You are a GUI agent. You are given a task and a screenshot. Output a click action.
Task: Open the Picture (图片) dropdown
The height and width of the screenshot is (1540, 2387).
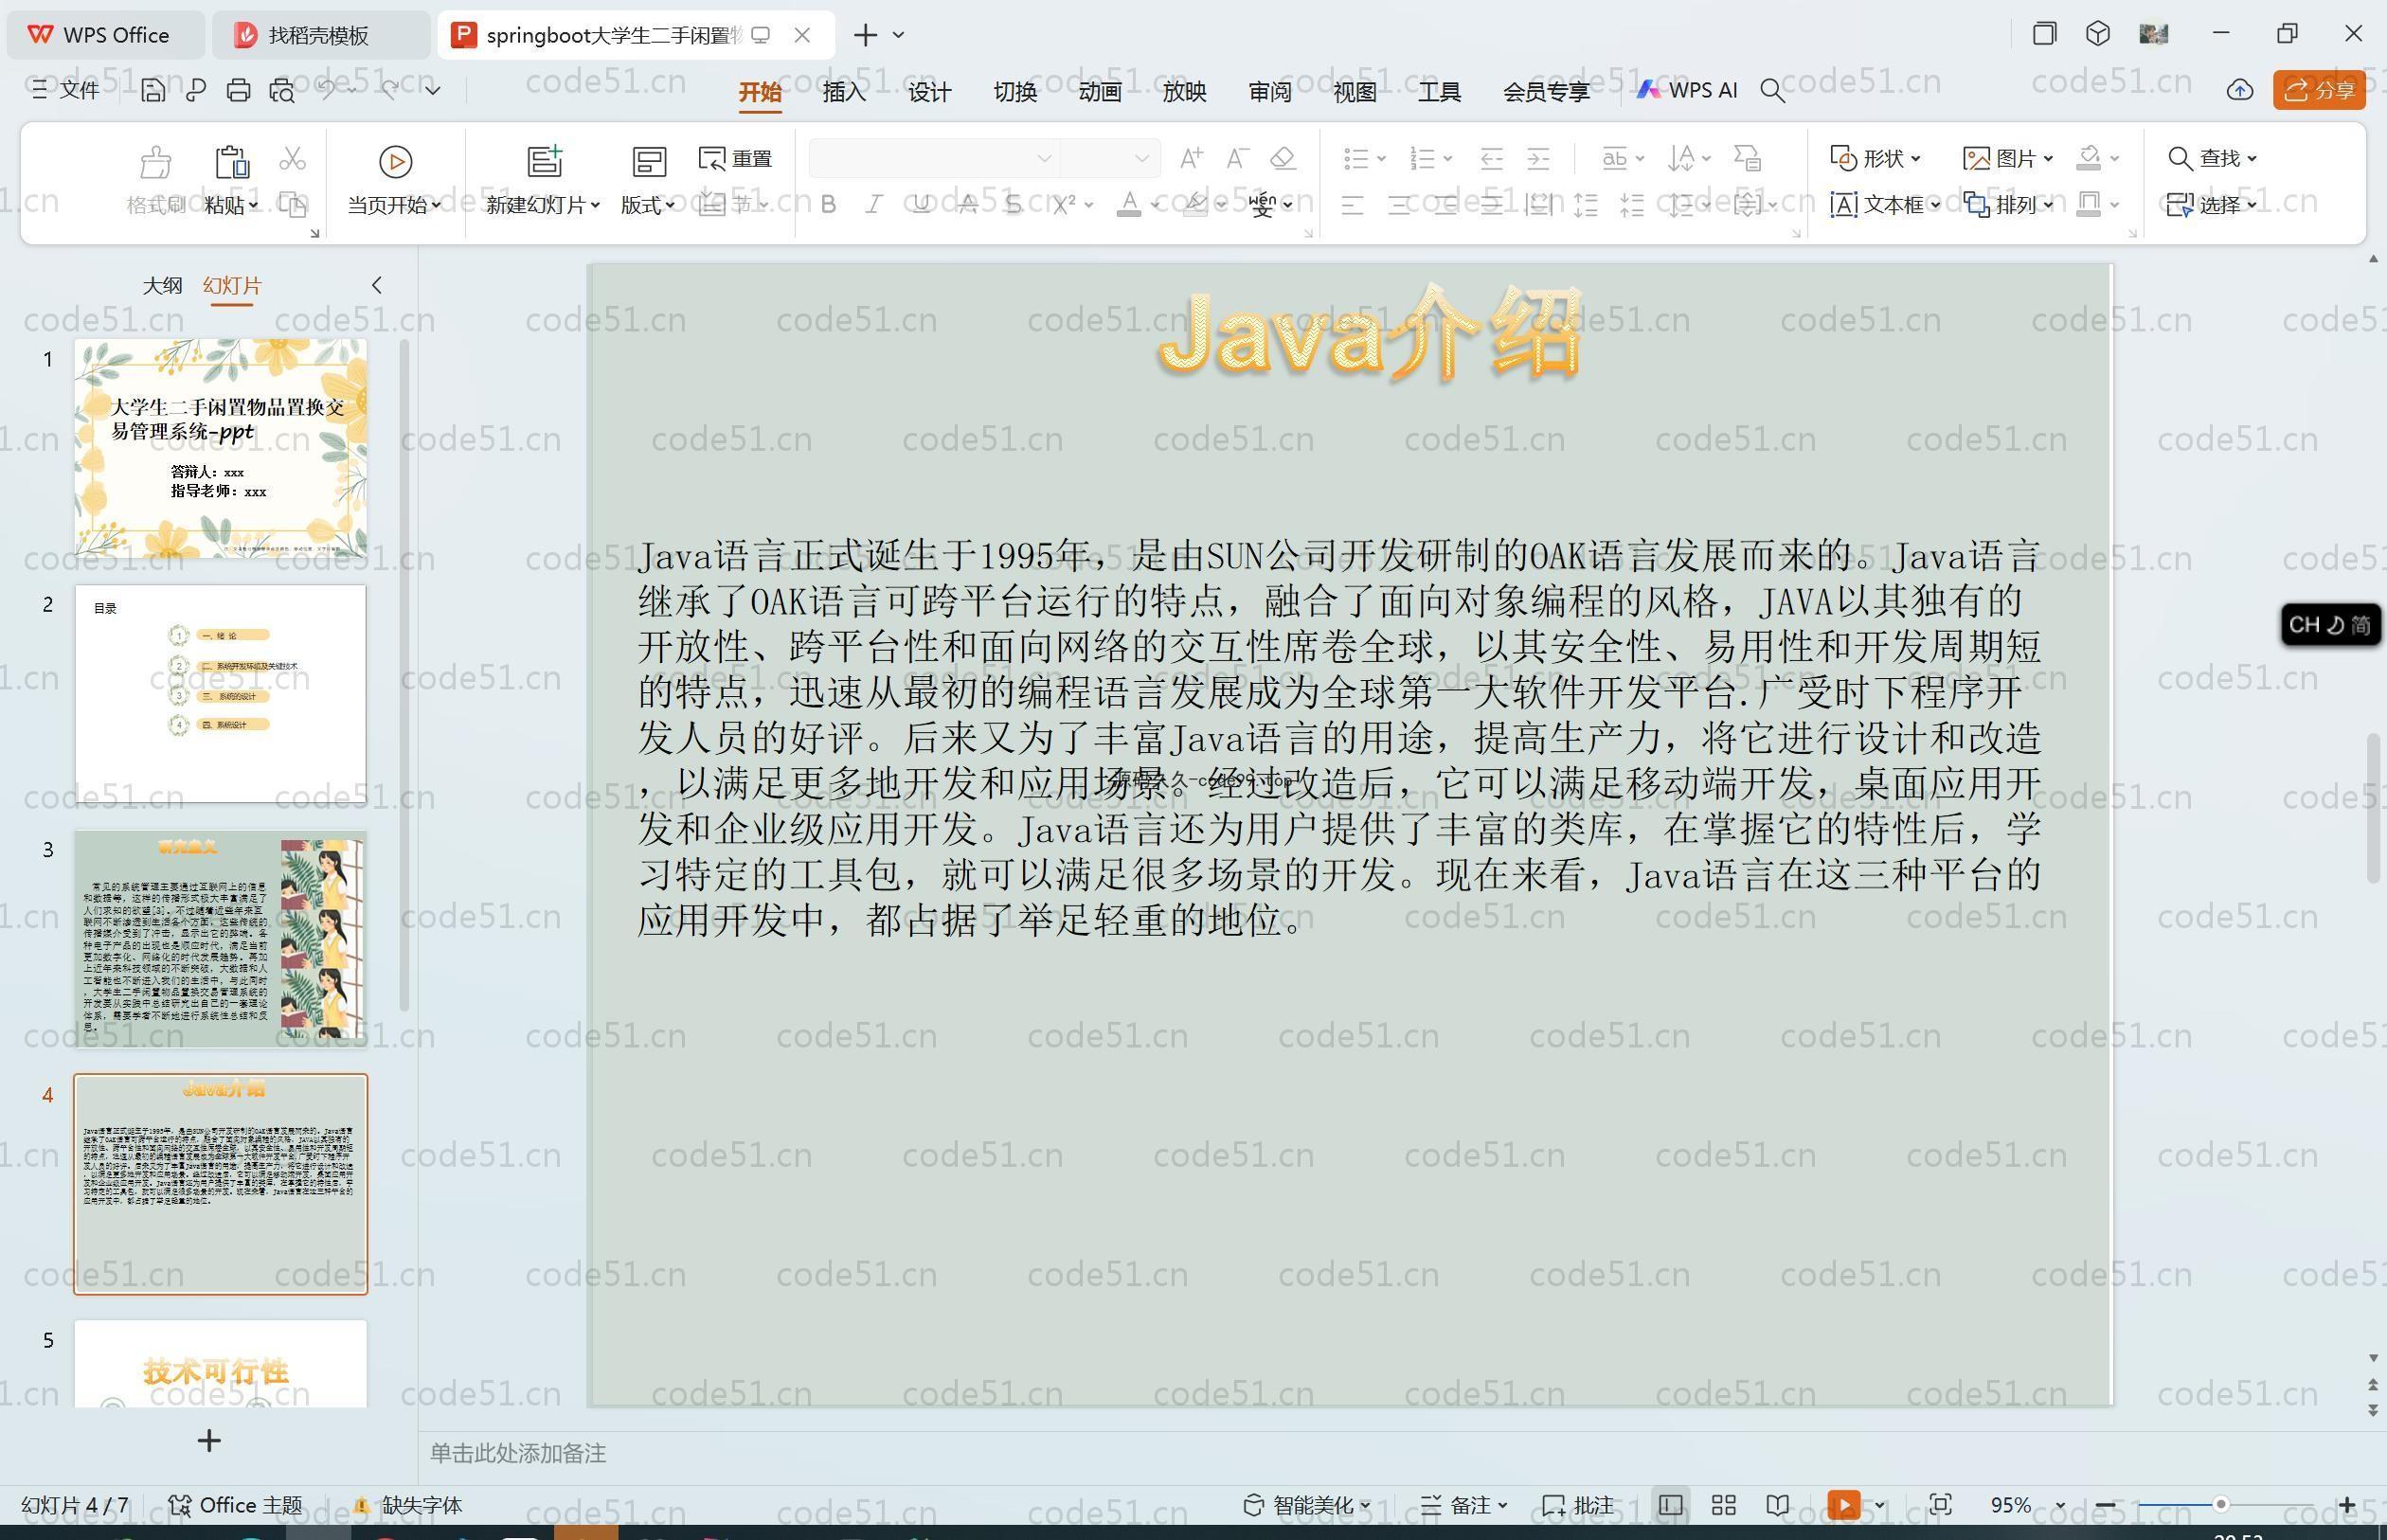pos(2008,158)
